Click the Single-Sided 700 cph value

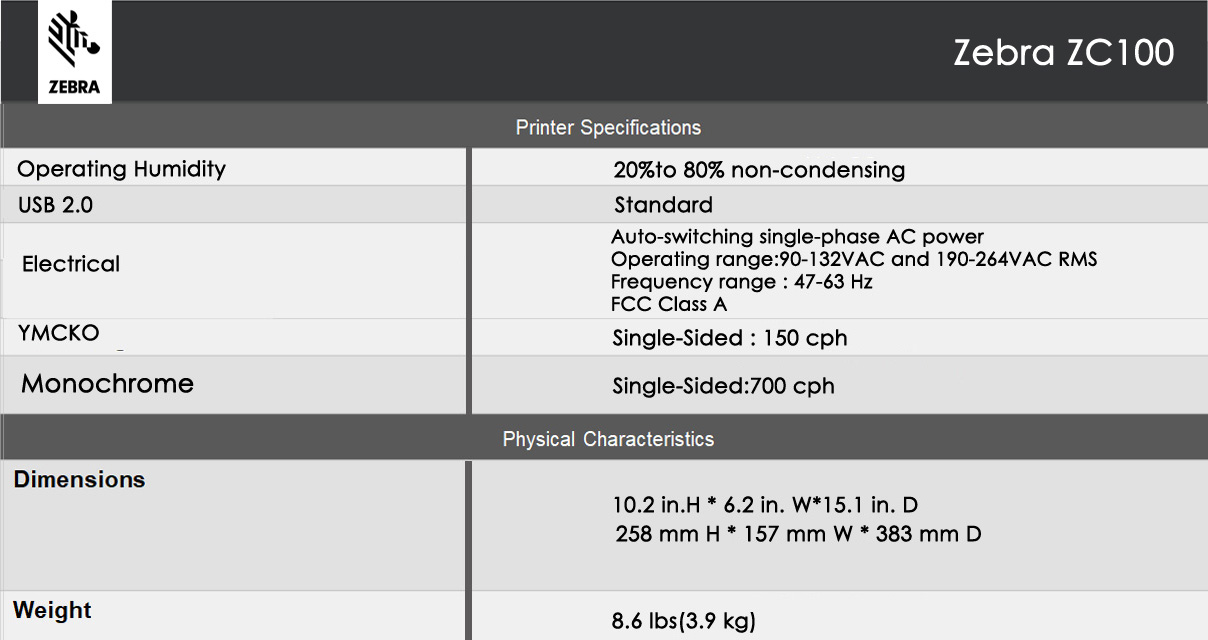[723, 386]
